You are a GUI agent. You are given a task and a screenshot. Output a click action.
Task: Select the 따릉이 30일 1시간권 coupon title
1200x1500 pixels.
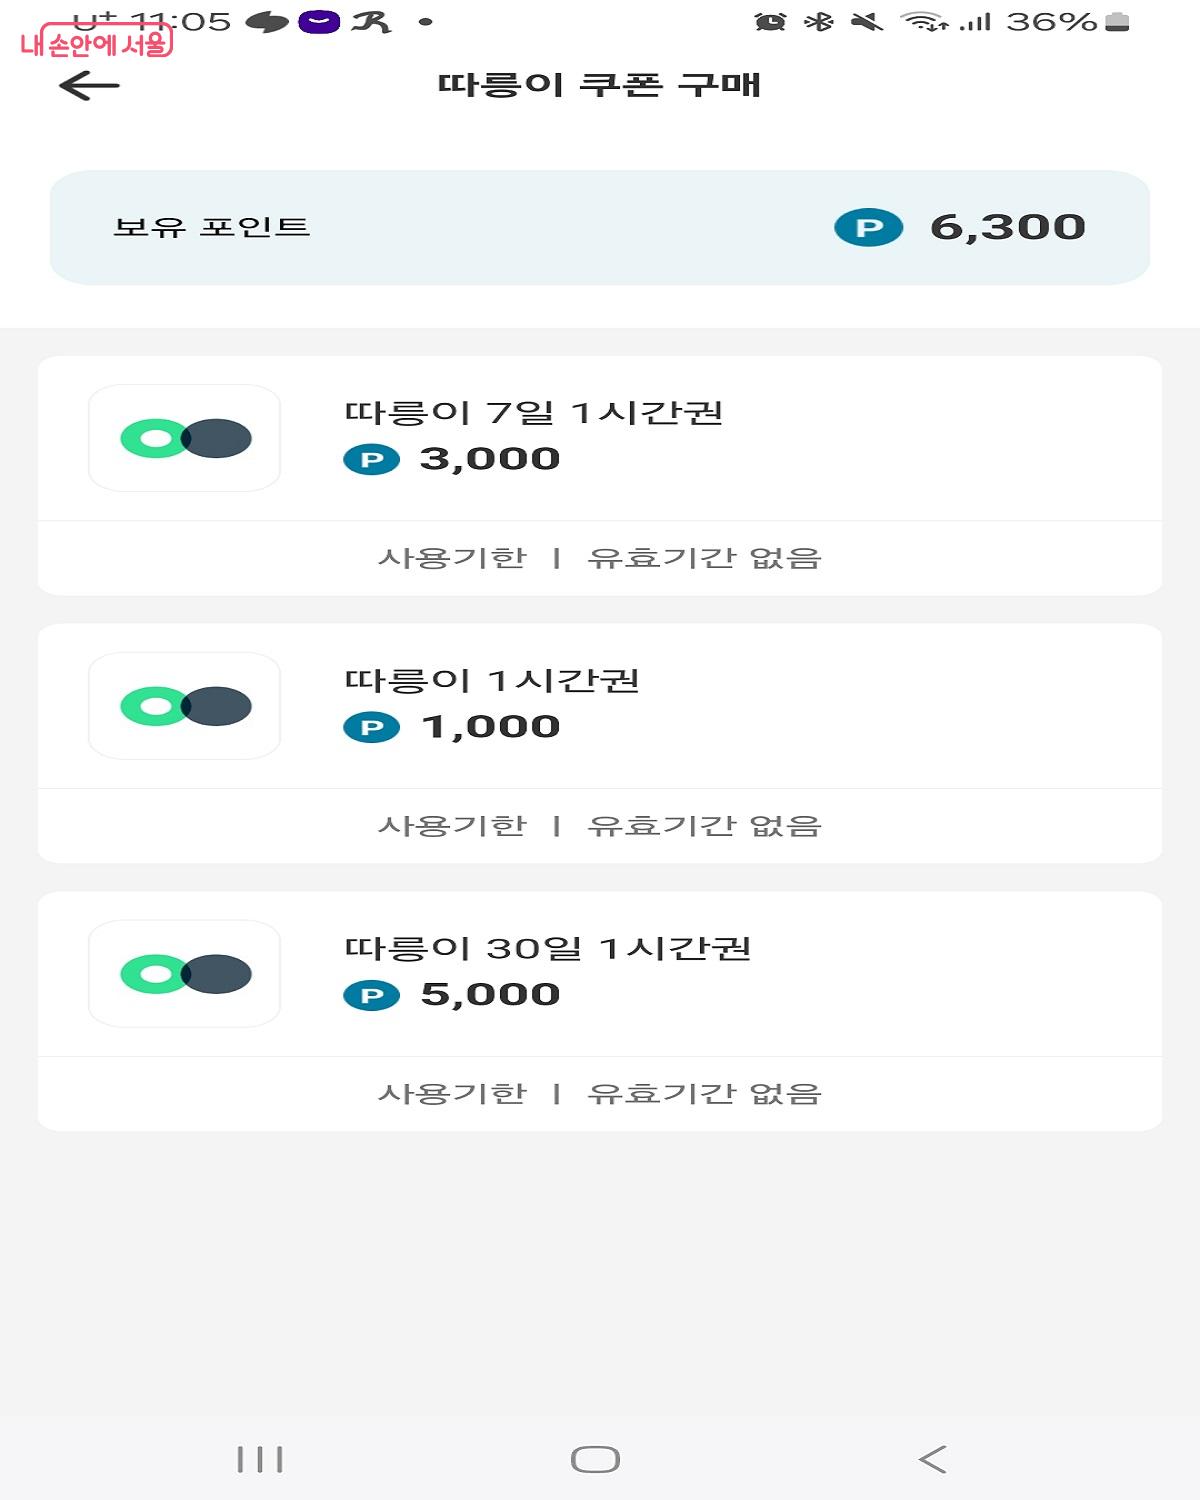[547, 949]
